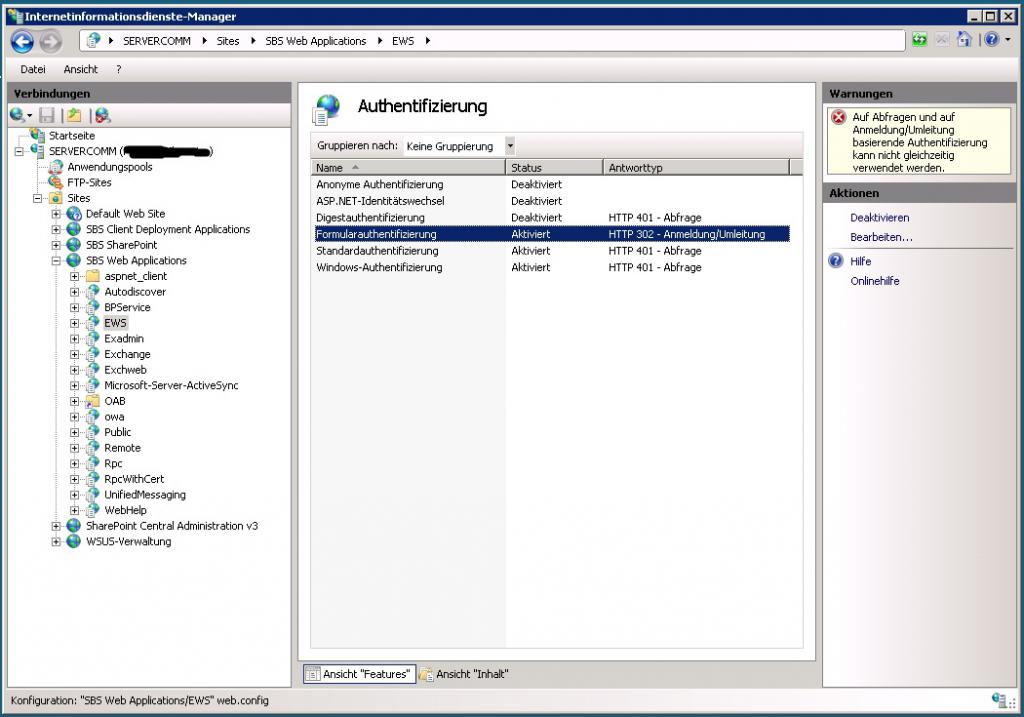Click the Save icon in Verbindungen toolbar
This screenshot has width=1024, height=717.
[x=47, y=116]
